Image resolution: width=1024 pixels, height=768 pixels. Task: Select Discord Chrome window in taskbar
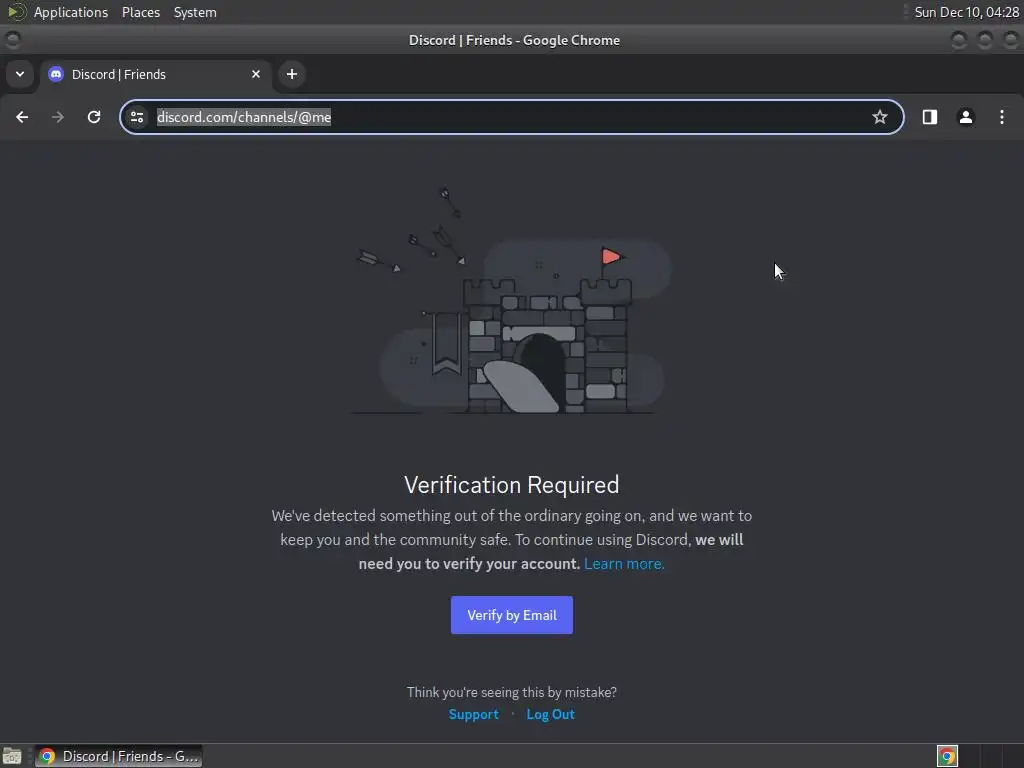click(x=118, y=756)
